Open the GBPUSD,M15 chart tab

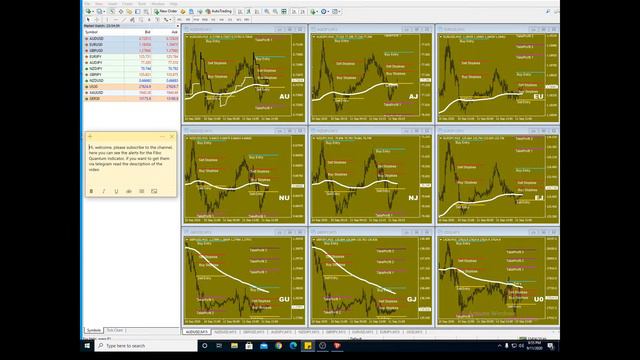[253, 332]
